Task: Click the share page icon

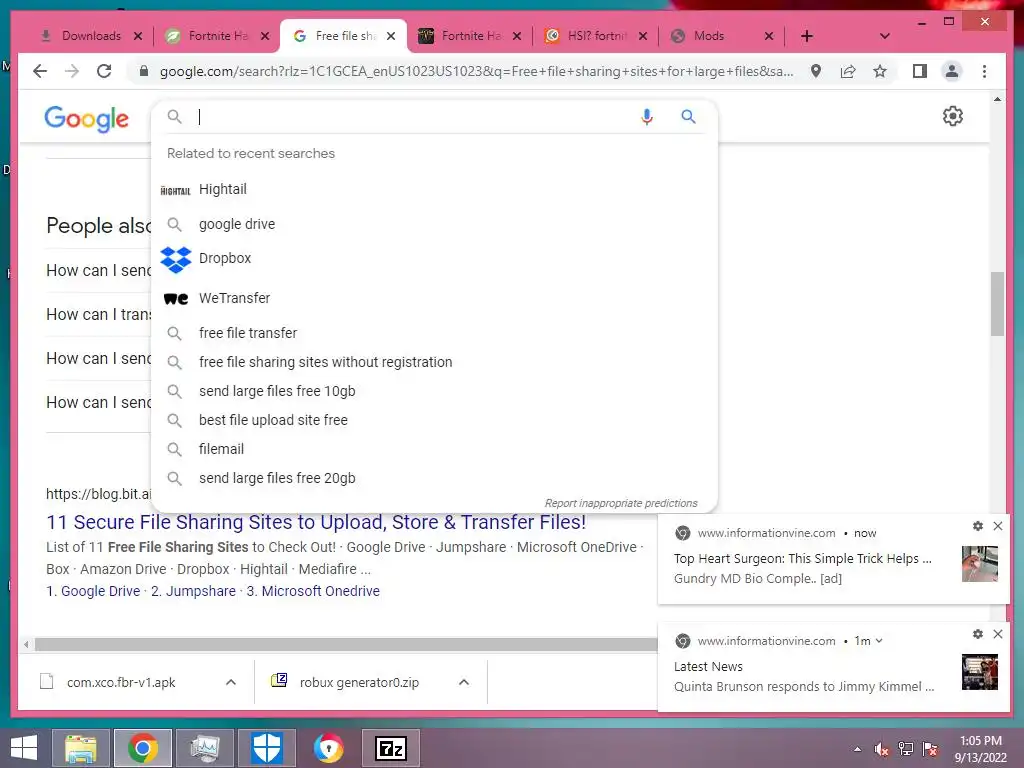Action: [848, 71]
